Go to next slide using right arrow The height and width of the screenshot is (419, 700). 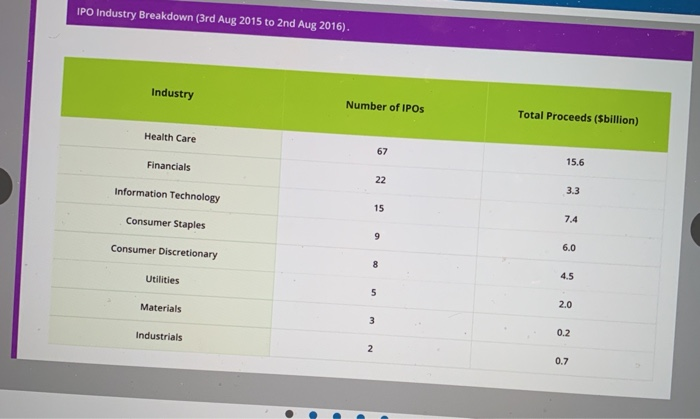coord(695,229)
